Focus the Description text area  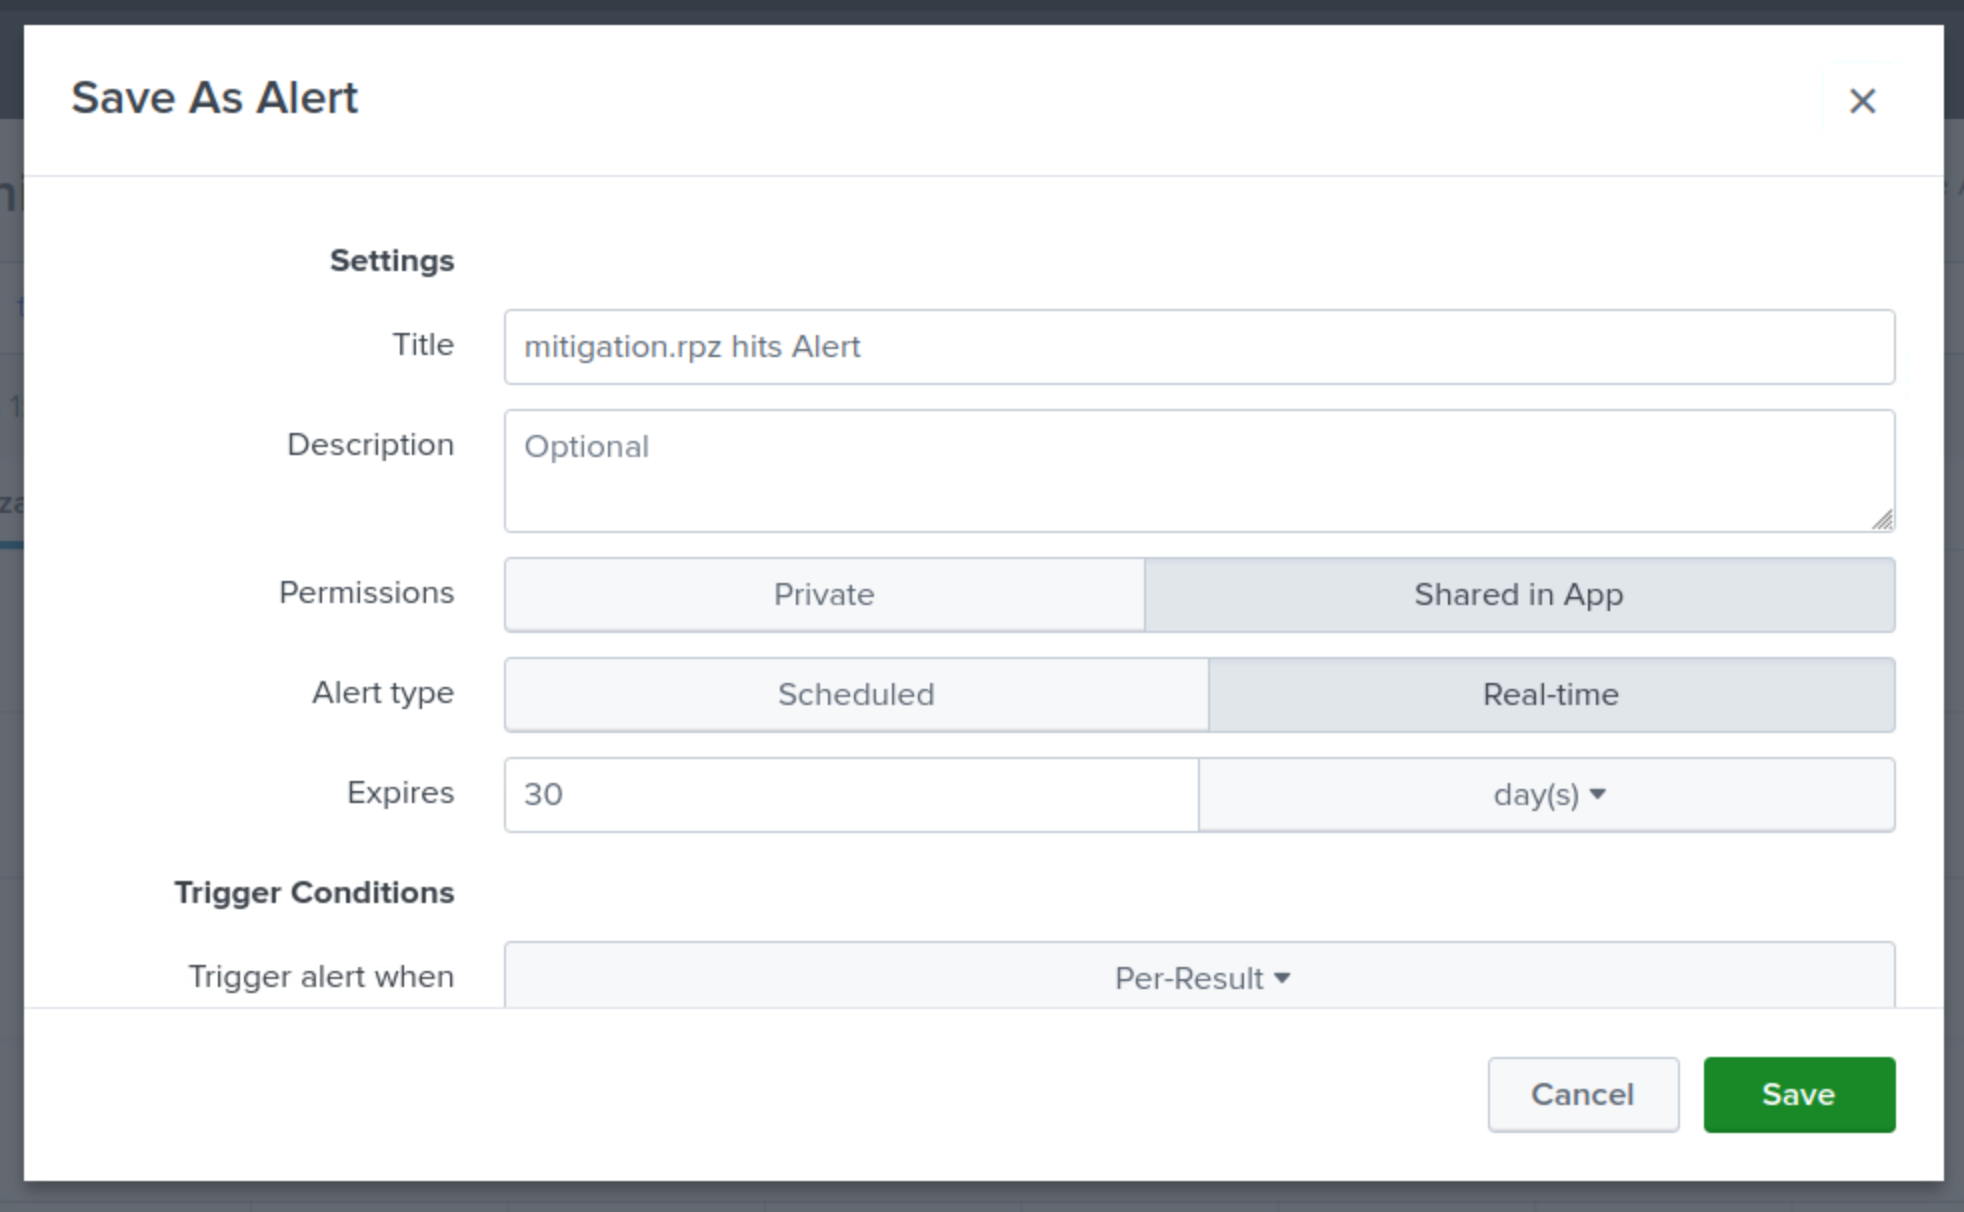(x=1198, y=470)
